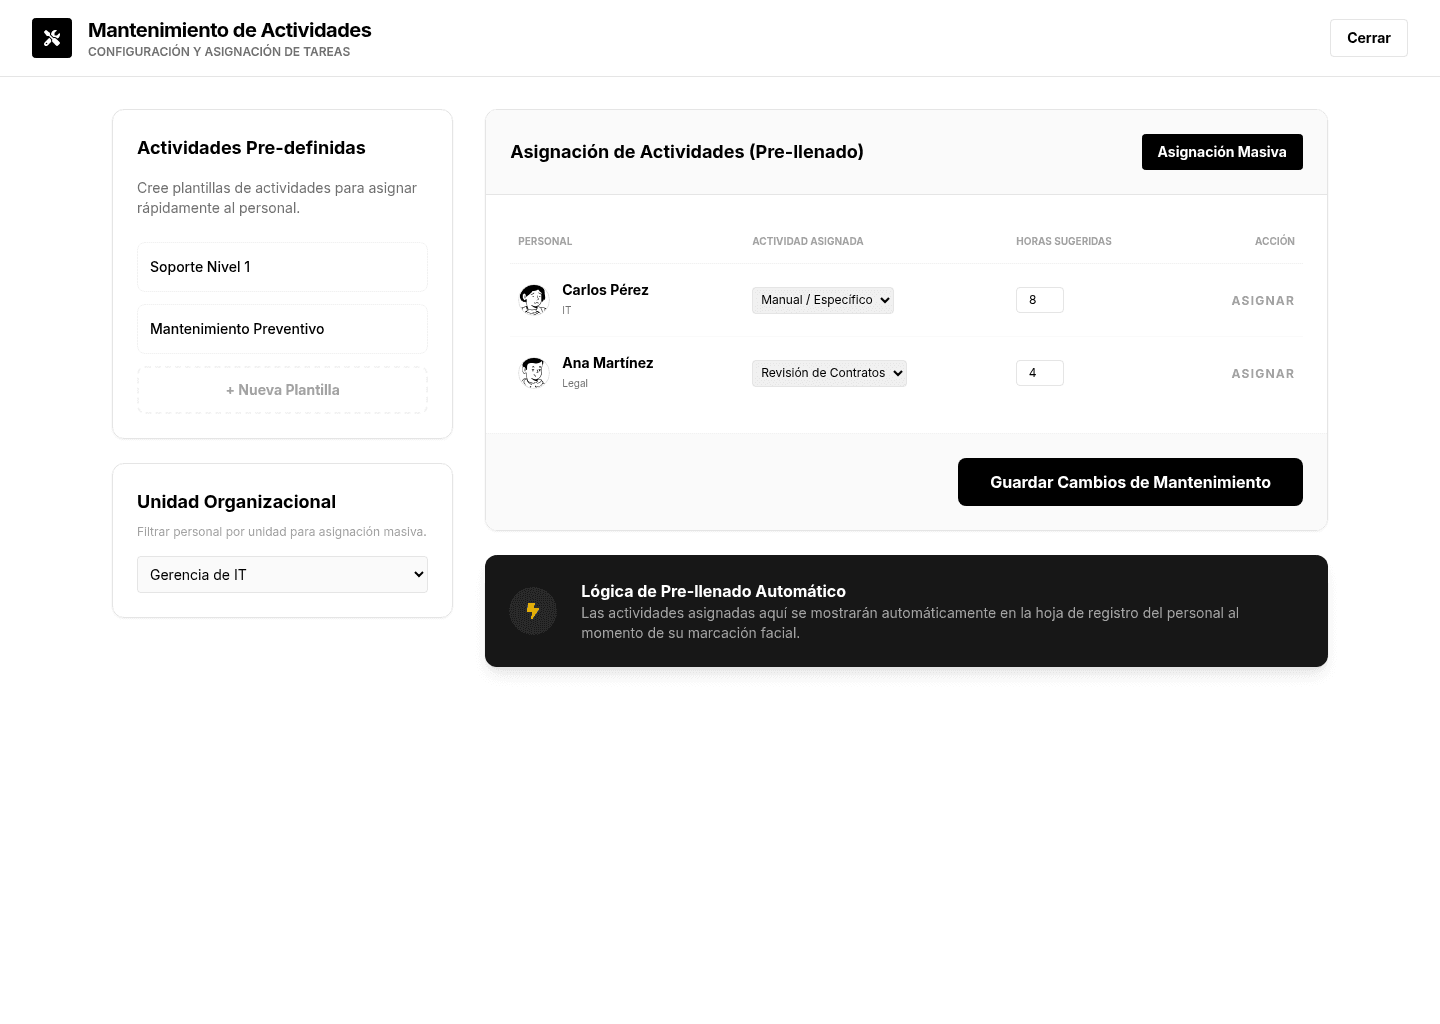The width and height of the screenshot is (1440, 1024).
Task: Save with Guardar Cambios de Mantenimiento
Action: [1130, 482]
